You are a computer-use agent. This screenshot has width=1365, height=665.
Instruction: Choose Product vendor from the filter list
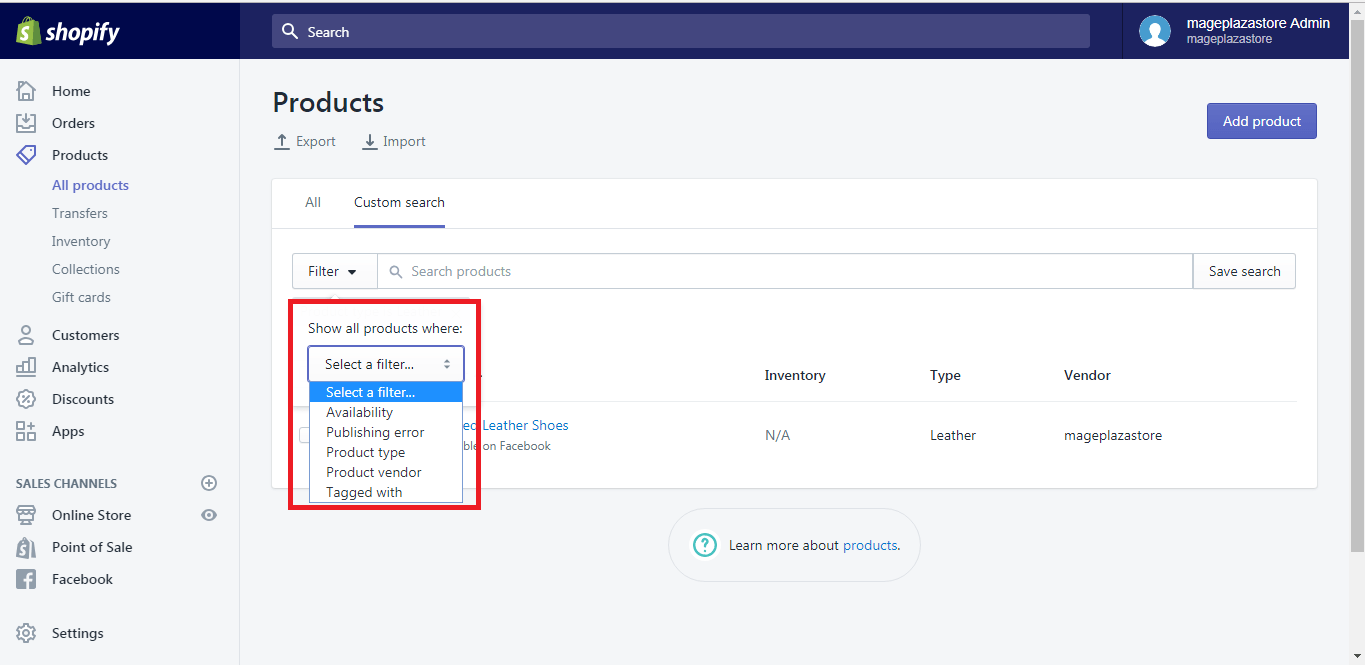pyautogui.click(x=374, y=471)
